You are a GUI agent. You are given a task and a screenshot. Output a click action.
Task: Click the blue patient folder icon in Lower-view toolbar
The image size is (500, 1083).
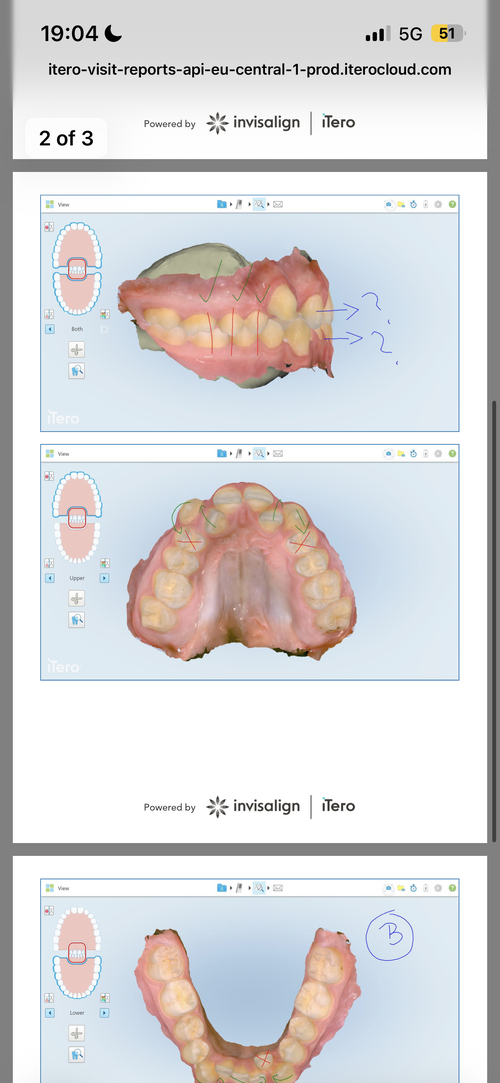point(222,888)
